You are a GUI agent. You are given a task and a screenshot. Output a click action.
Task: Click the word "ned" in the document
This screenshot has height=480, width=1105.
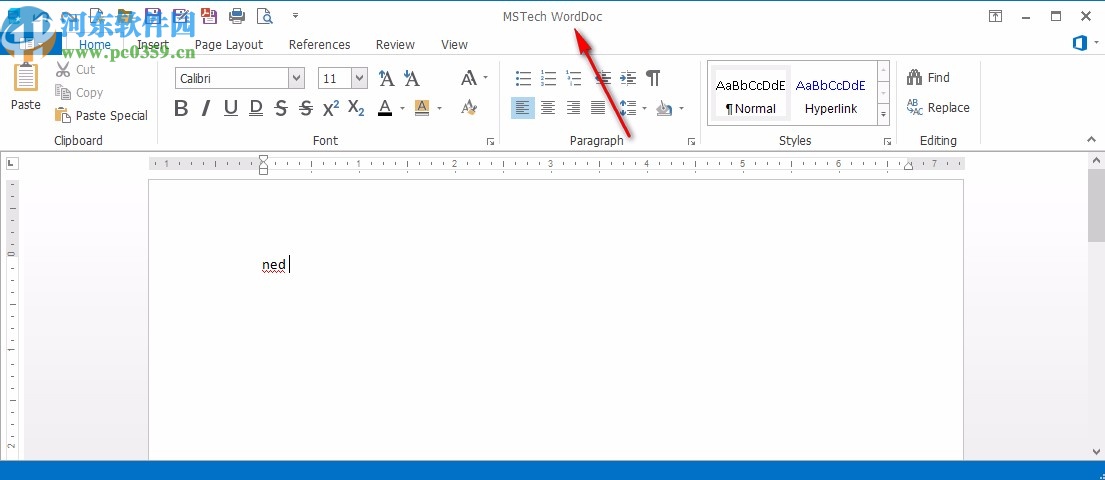pyautogui.click(x=274, y=265)
